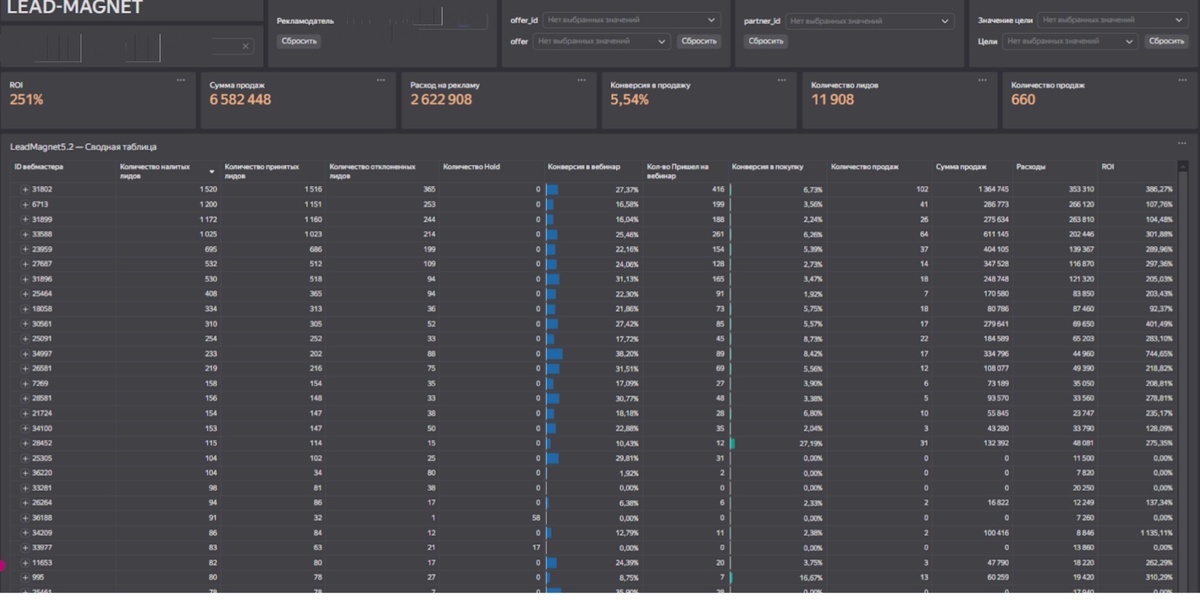Expand webmaster row 31896

tap(25, 279)
